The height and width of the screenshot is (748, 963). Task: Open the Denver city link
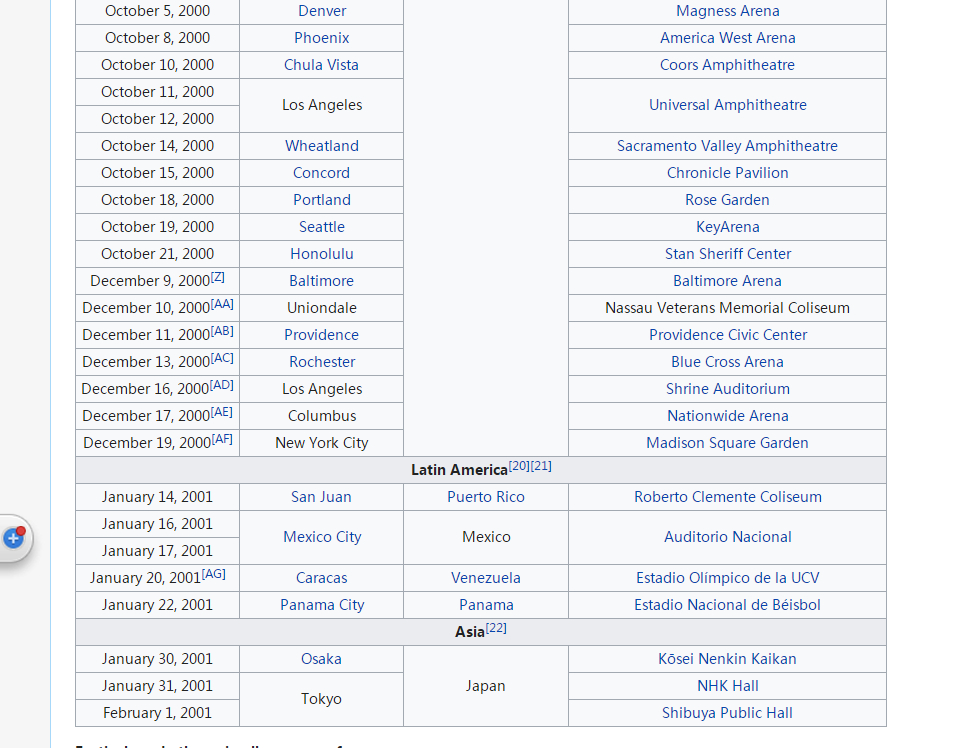click(x=322, y=11)
